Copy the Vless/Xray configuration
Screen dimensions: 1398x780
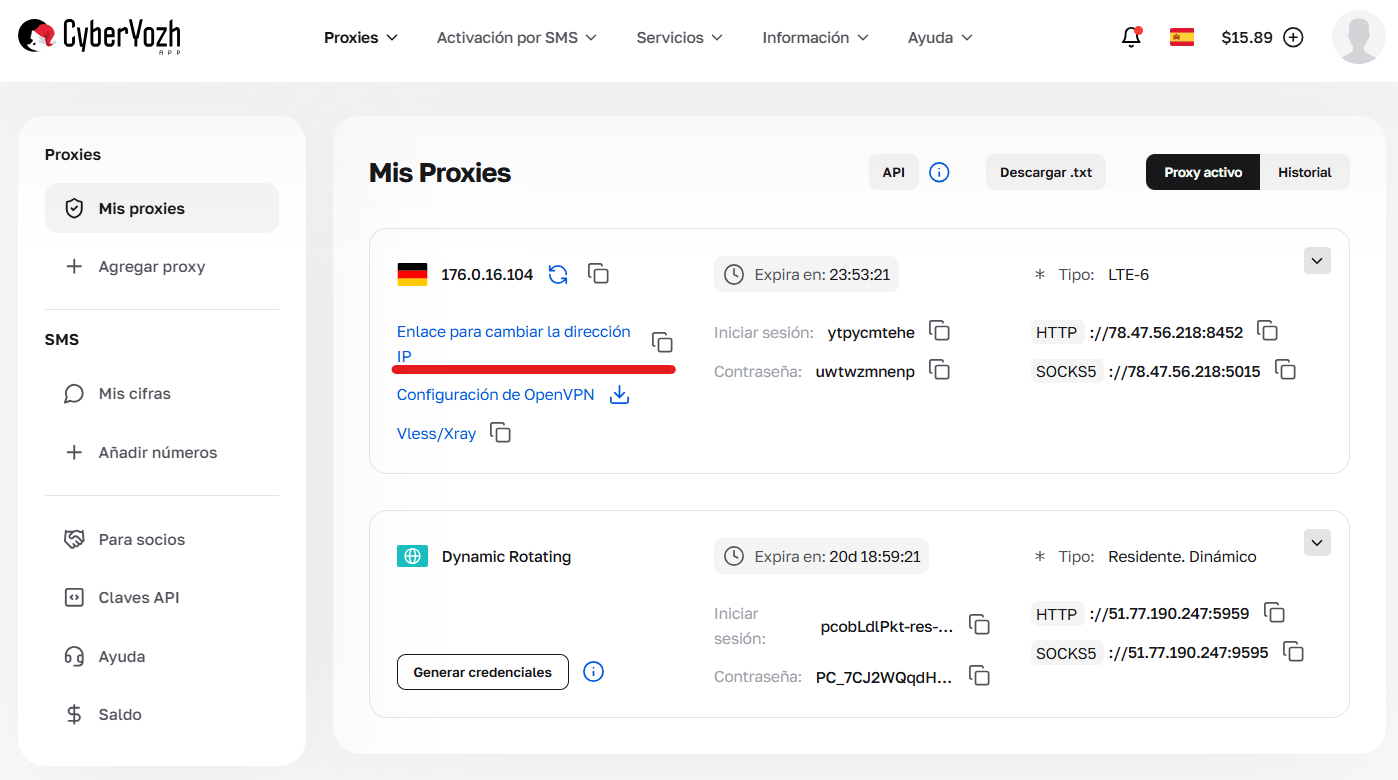(x=500, y=433)
